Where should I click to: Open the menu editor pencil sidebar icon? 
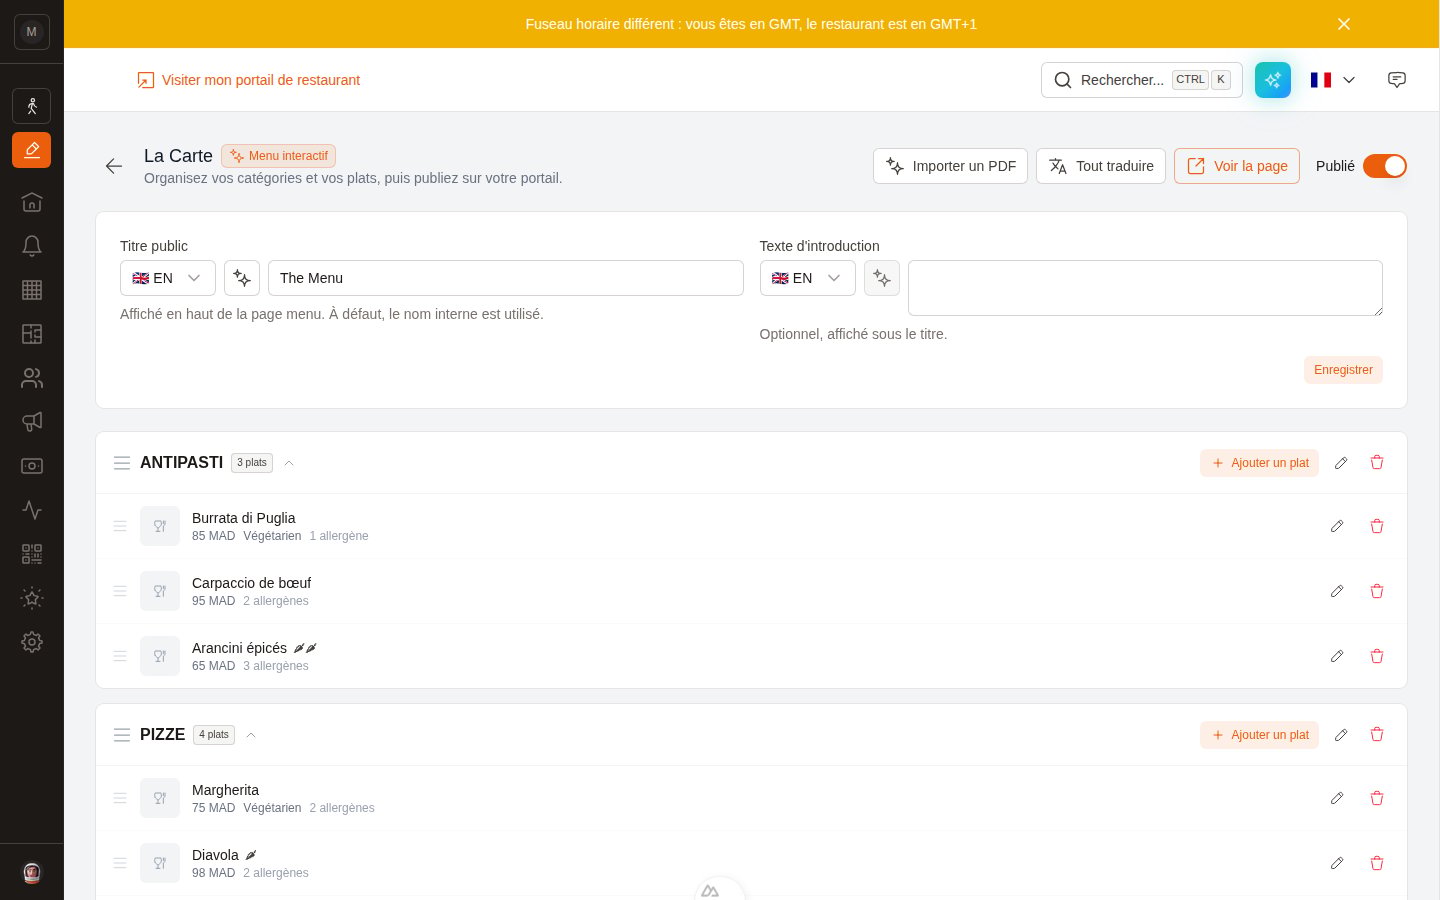[x=32, y=150]
